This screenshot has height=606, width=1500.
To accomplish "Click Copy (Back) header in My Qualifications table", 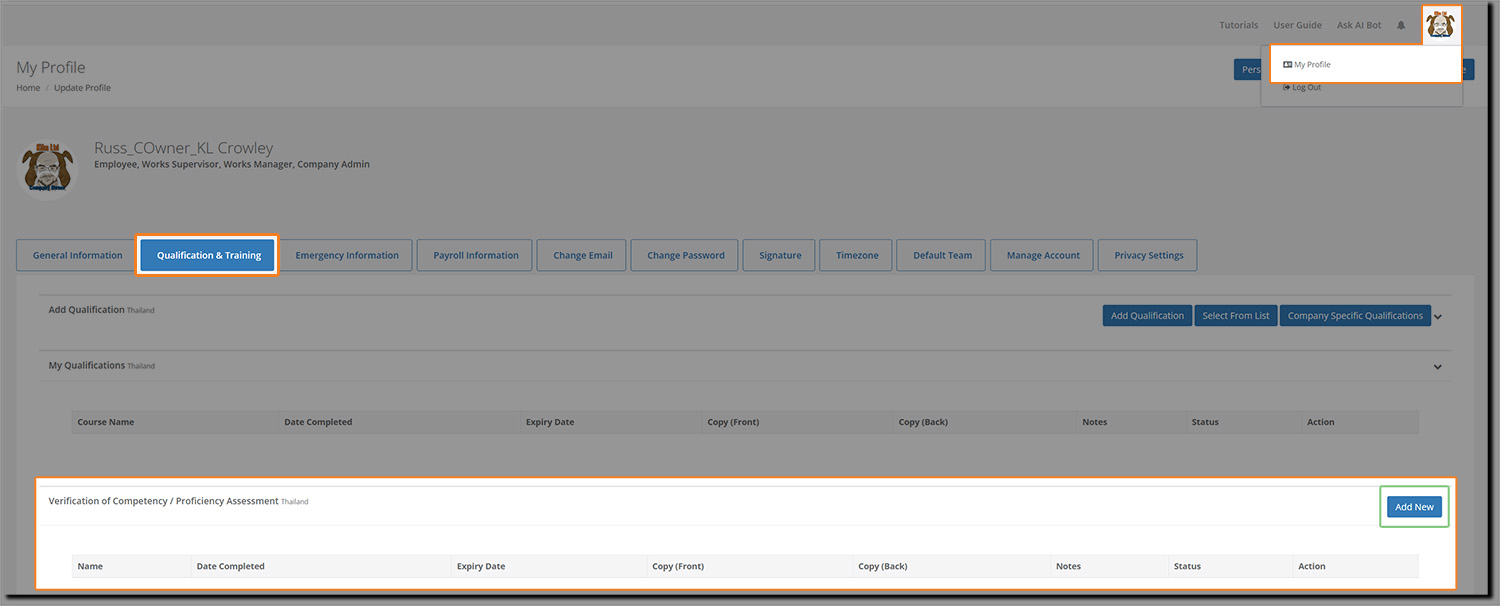I will pyautogui.click(x=923, y=422).
